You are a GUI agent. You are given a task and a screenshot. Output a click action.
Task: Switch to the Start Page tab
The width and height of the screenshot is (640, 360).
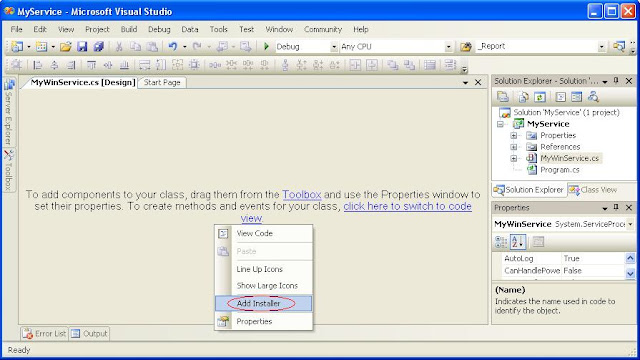[x=162, y=82]
